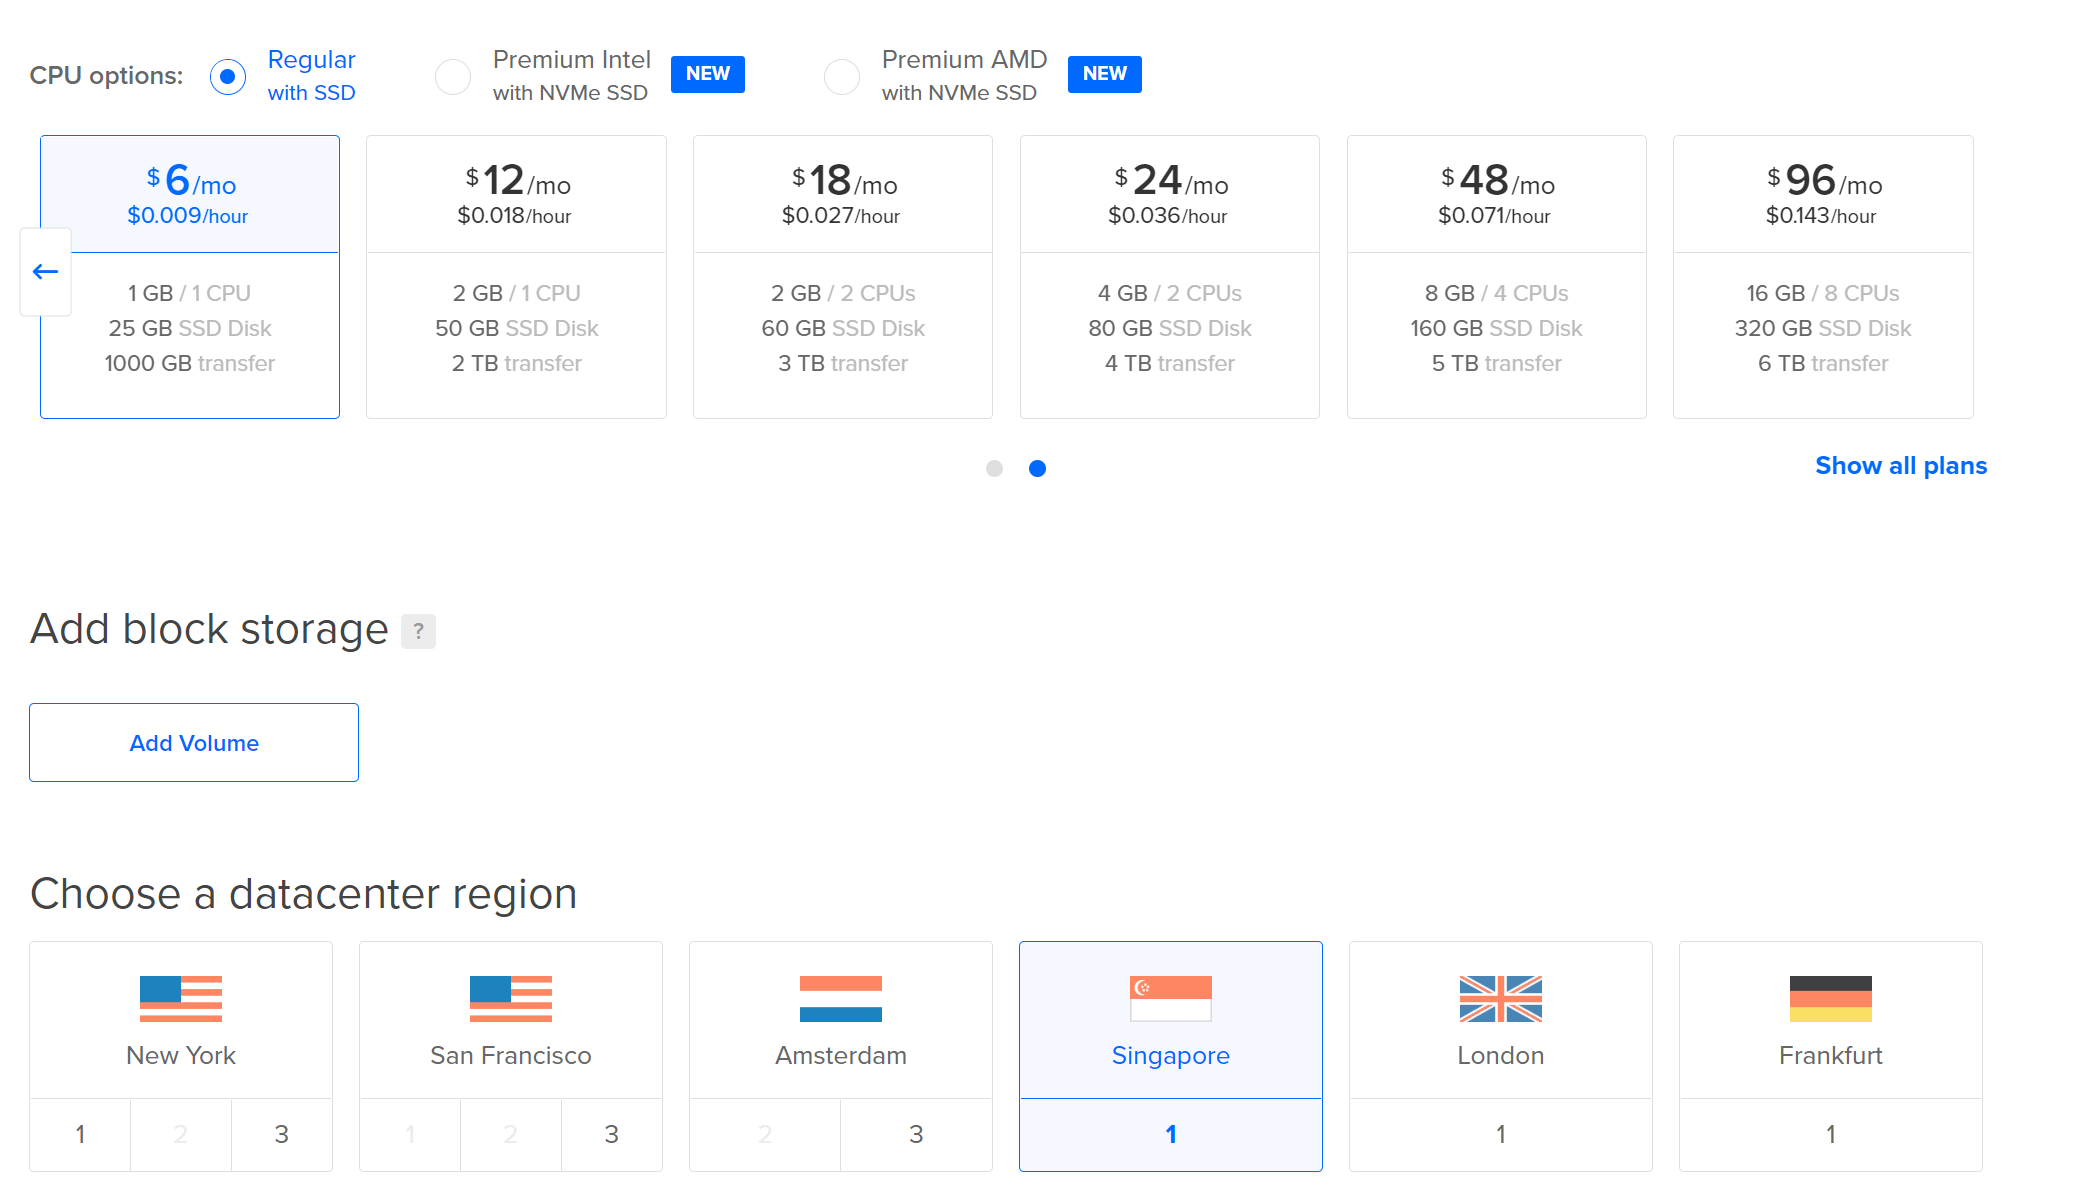Pick the London Union Jack flag
This screenshot has height=1198, width=2082.
pos(1500,998)
